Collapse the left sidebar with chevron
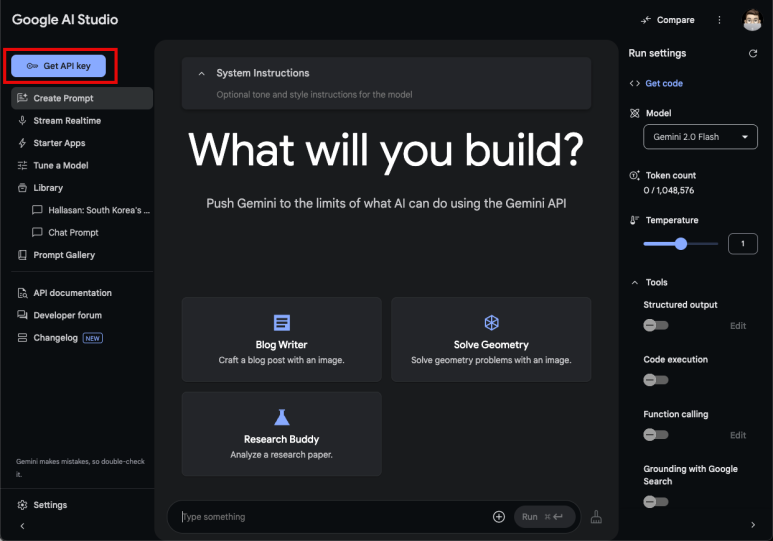This screenshot has width=773, height=541. (22, 526)
